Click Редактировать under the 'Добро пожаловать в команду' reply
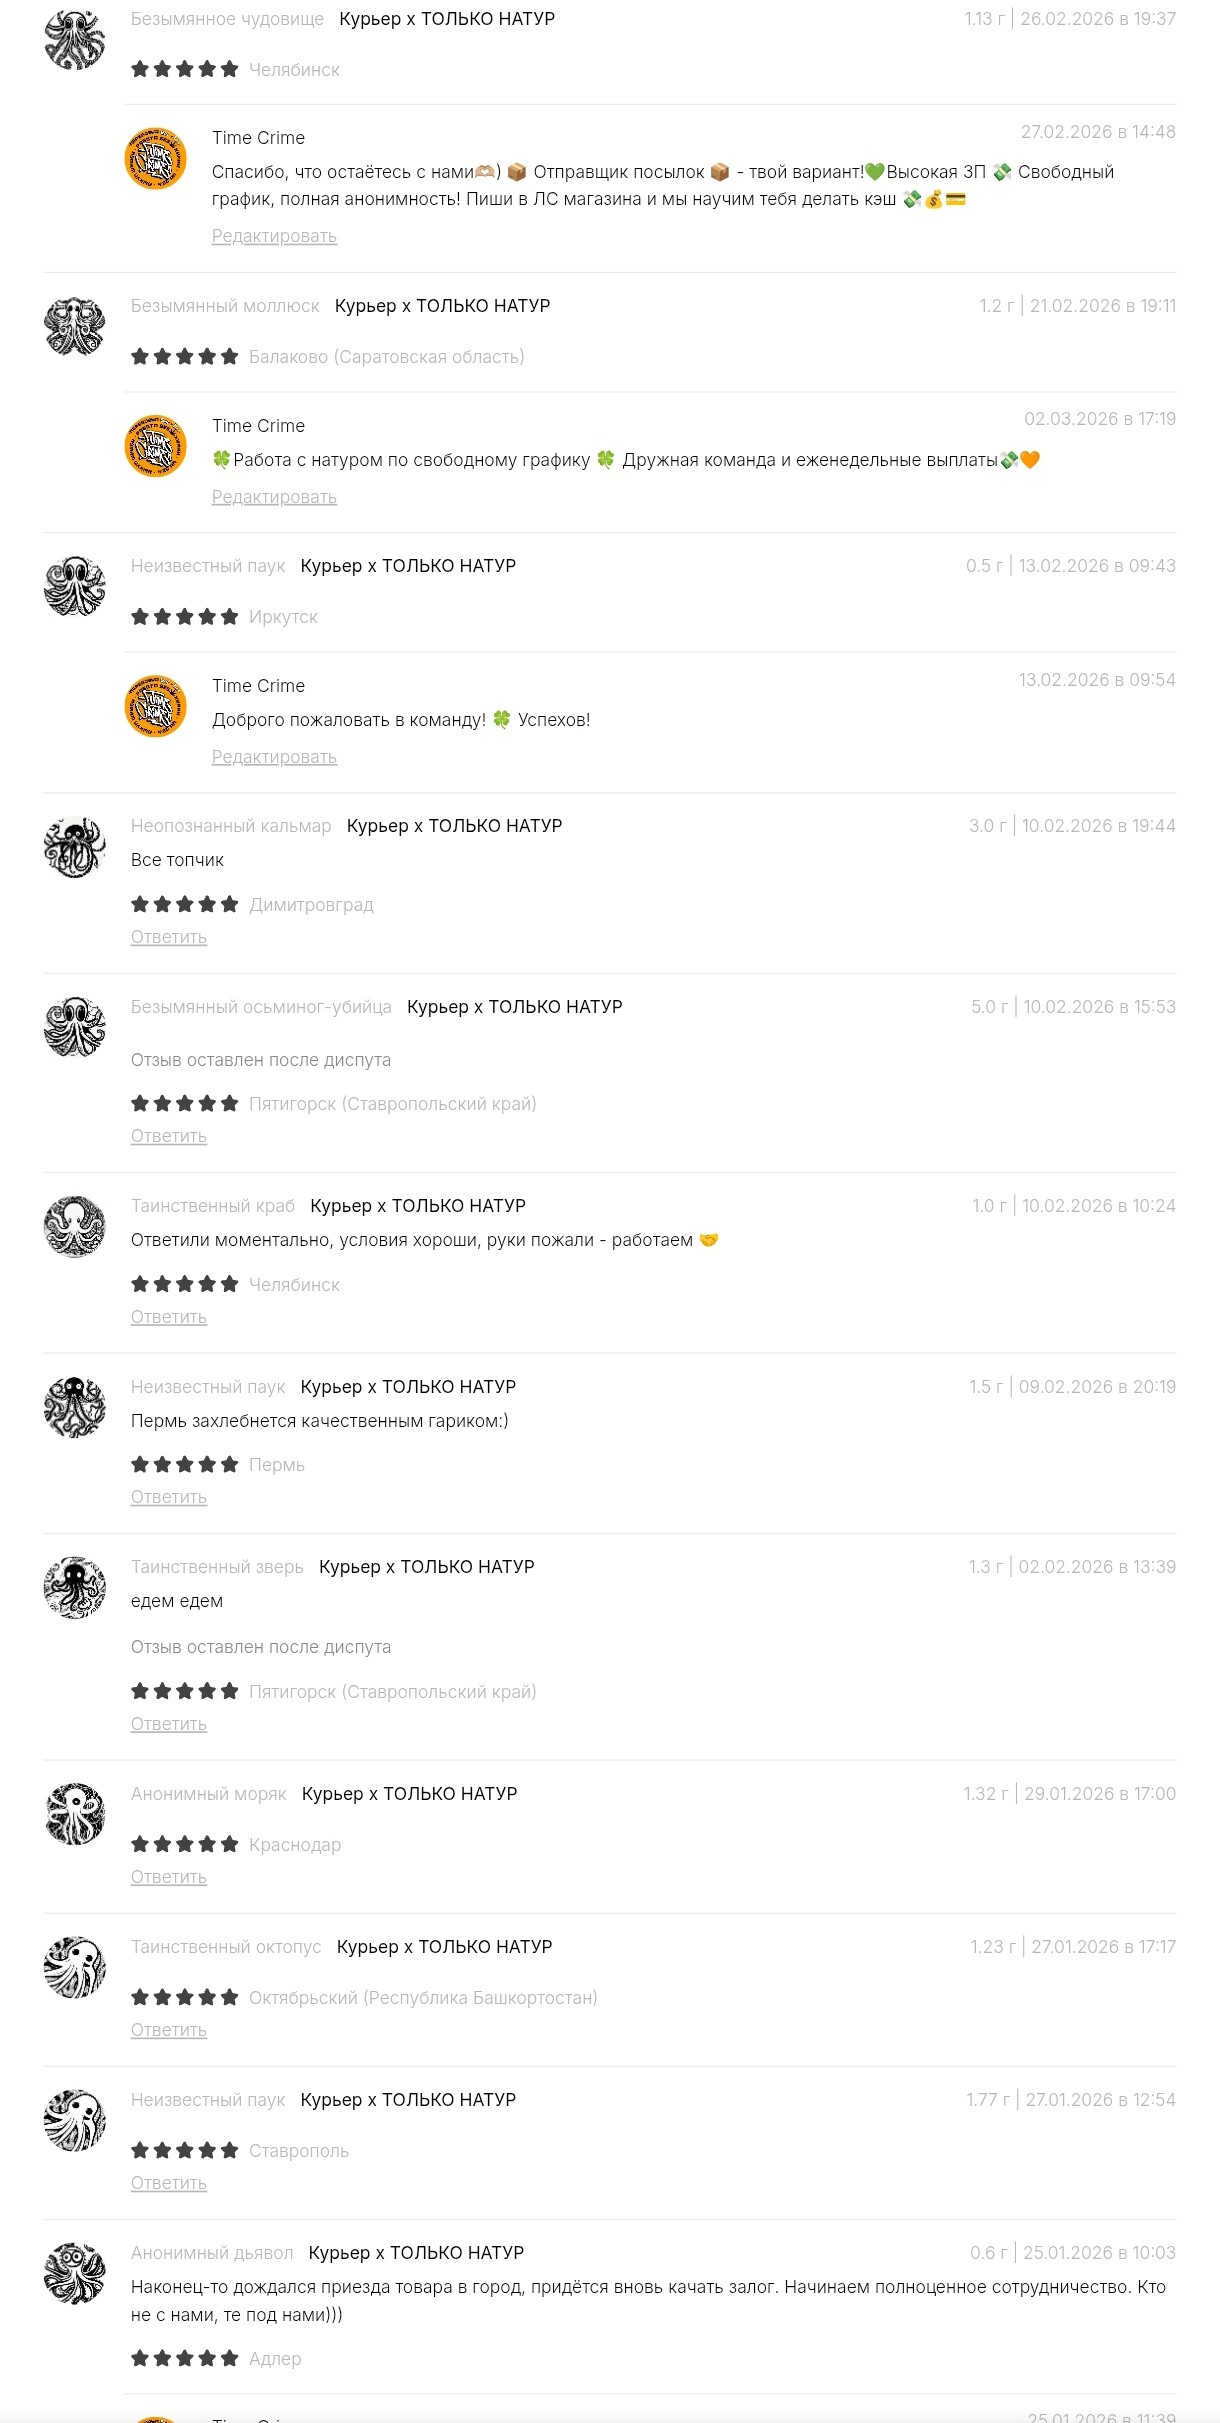Screen dimensions: 1220x2423 [274, 757]
